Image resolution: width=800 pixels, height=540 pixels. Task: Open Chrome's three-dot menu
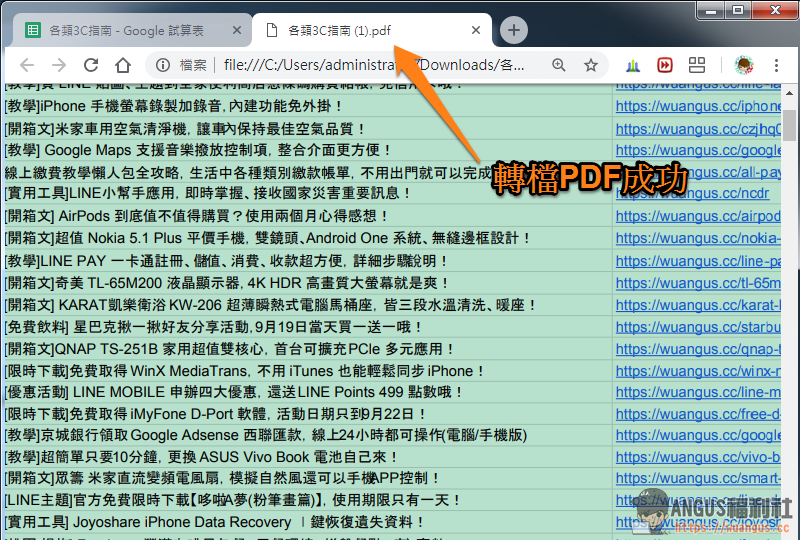776,65
